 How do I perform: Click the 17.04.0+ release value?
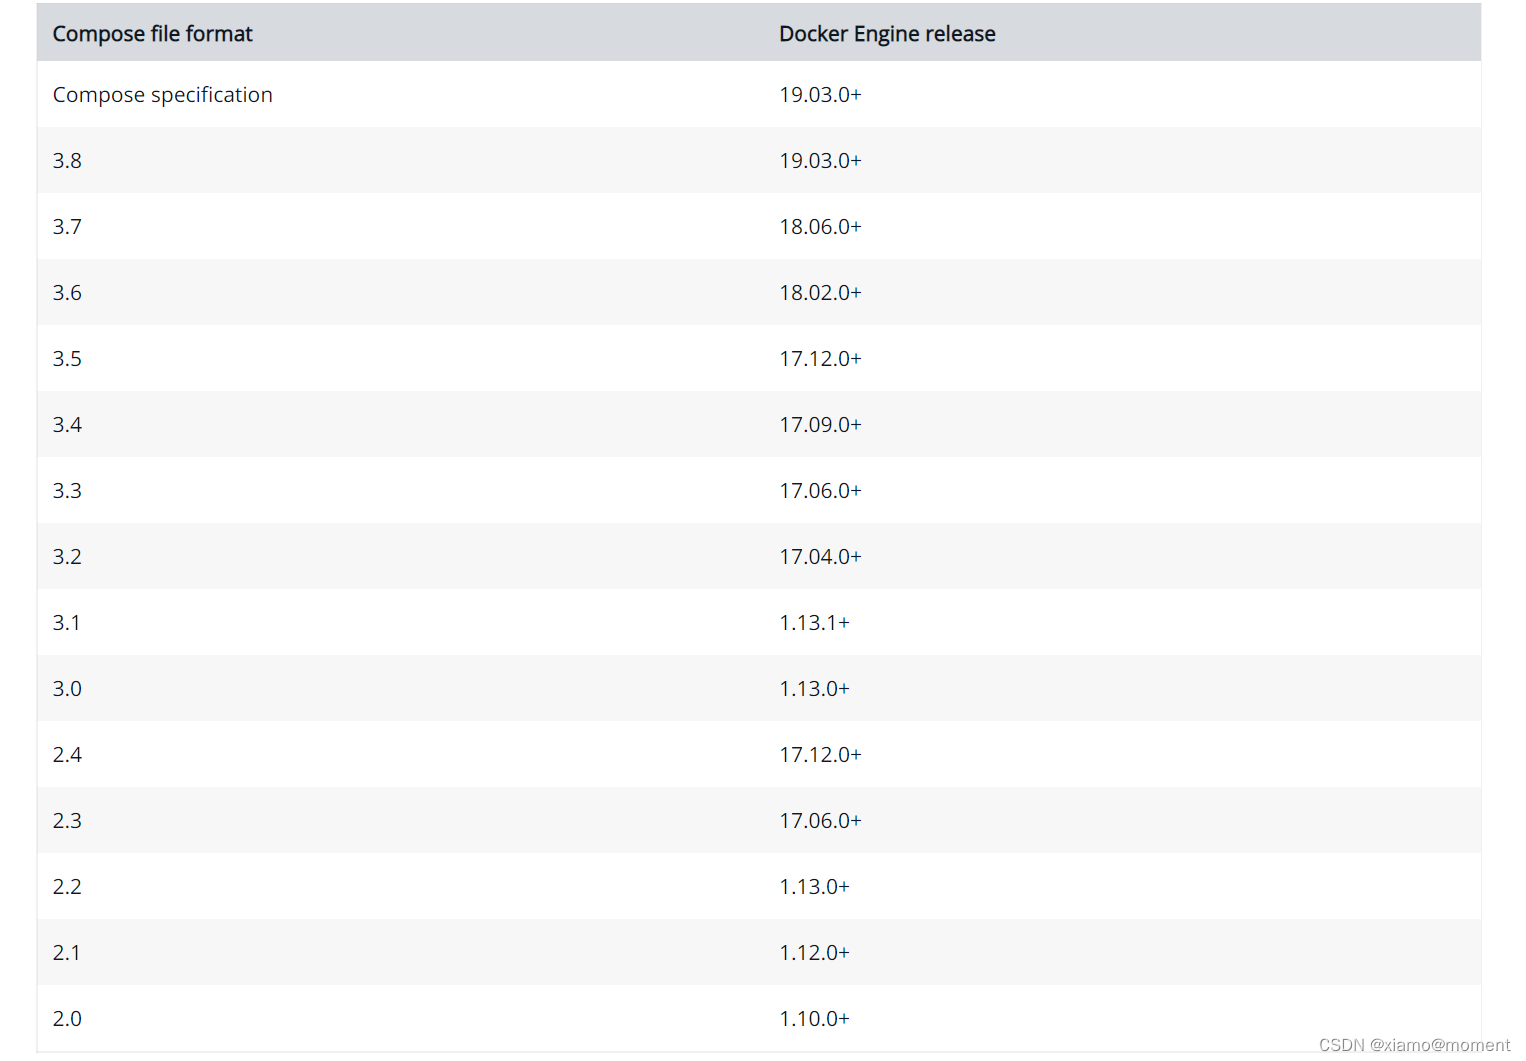point(820,557)
